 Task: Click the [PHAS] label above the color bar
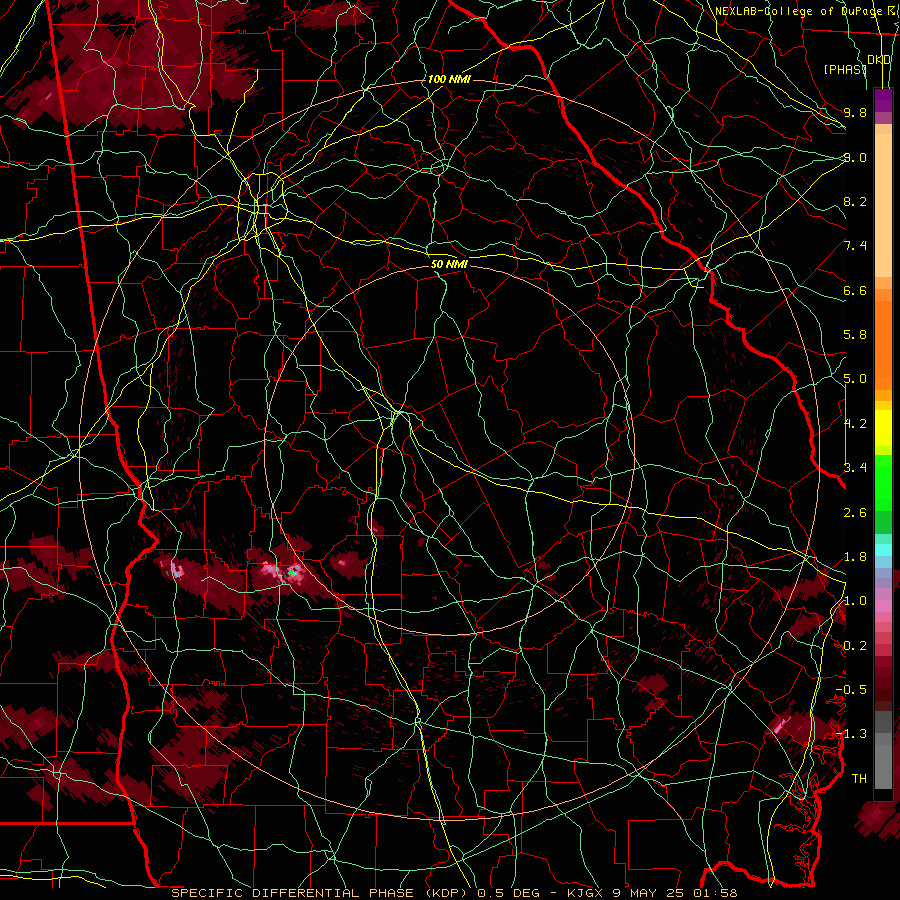pyautogui.click(x=844, y=69)
